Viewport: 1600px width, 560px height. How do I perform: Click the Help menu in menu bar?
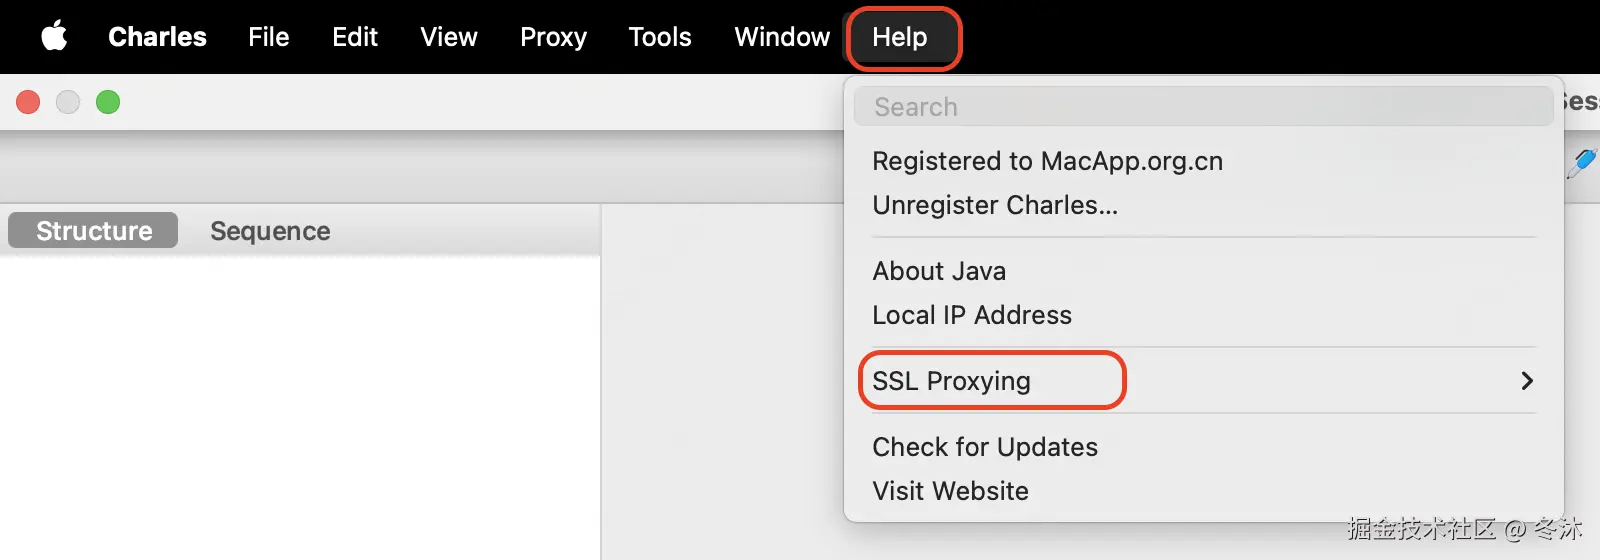point(900,37)
